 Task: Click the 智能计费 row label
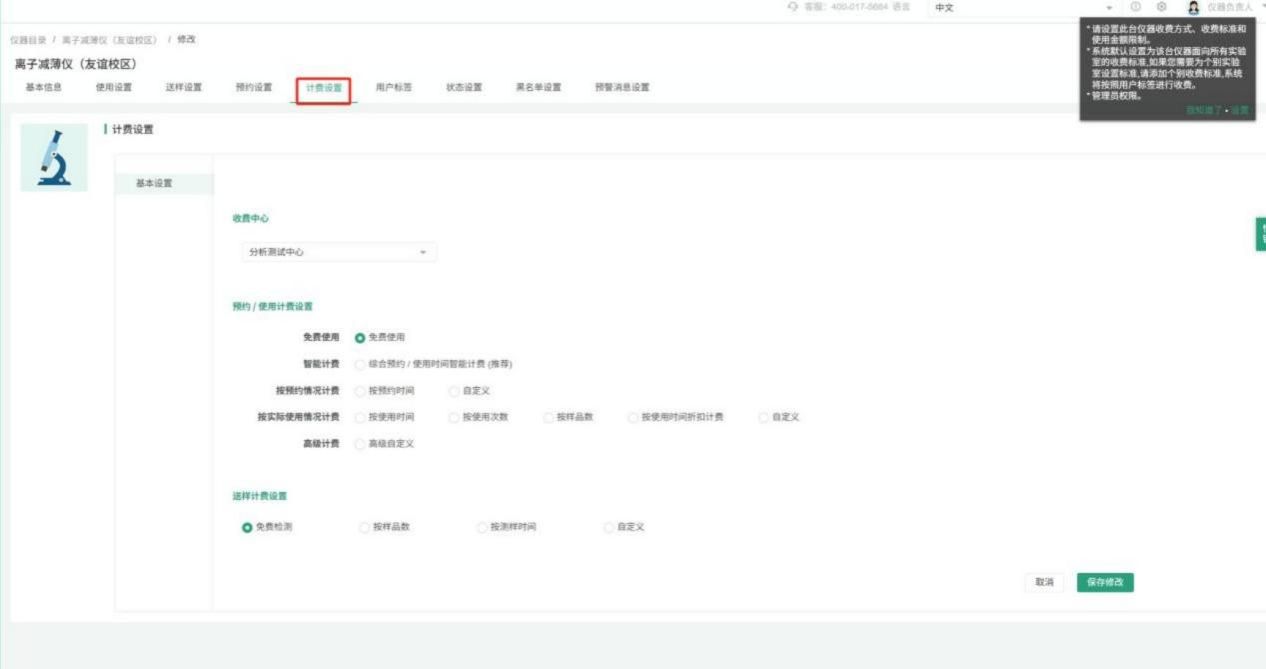pos(321,364)
